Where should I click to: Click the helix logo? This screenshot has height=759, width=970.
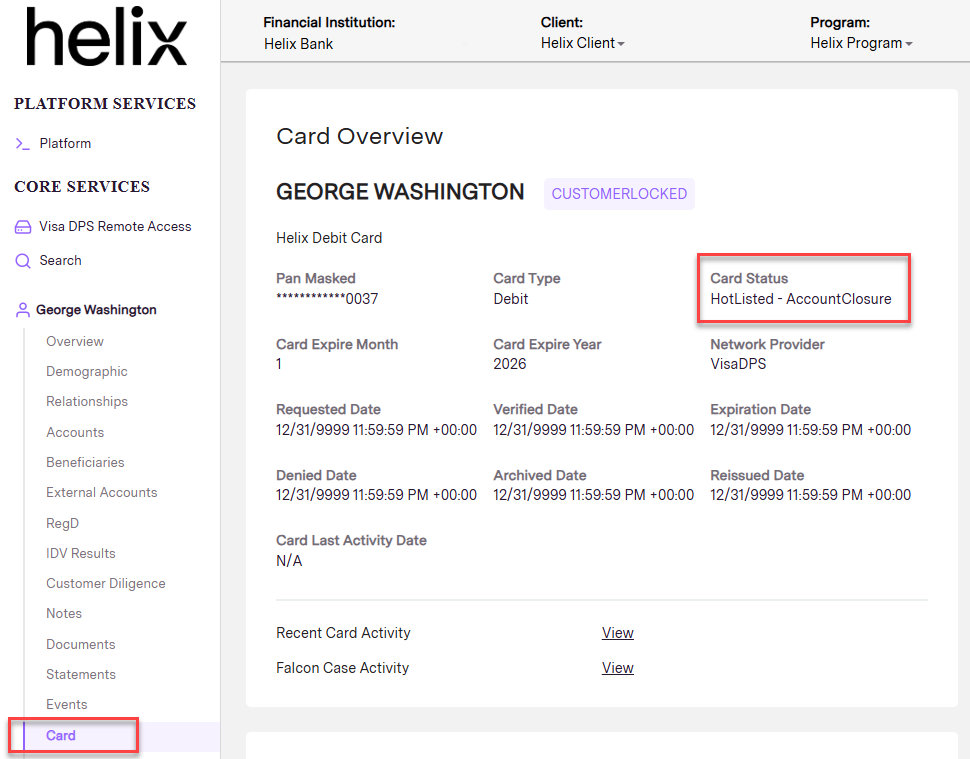(106, 40)
